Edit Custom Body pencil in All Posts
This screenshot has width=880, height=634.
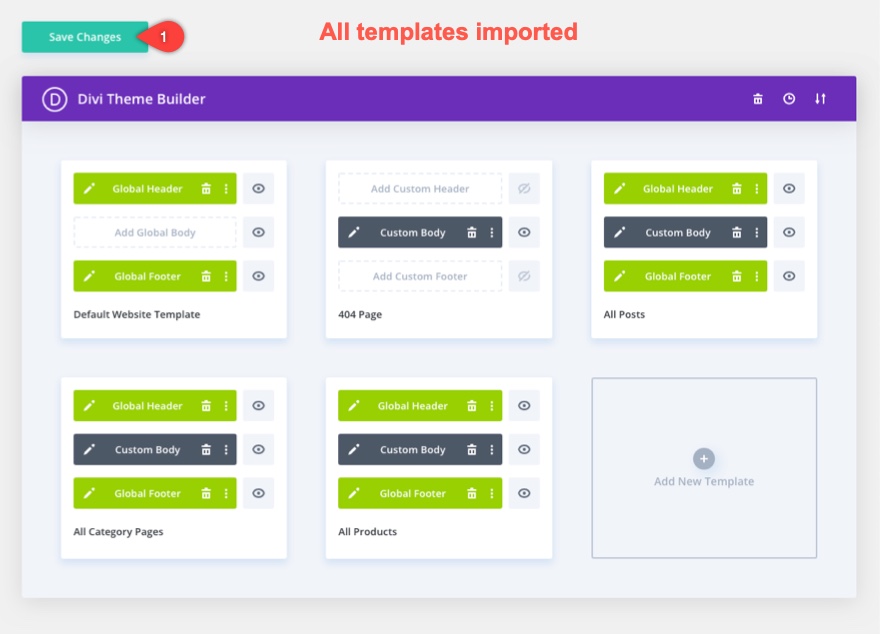(x=620, y=233)
